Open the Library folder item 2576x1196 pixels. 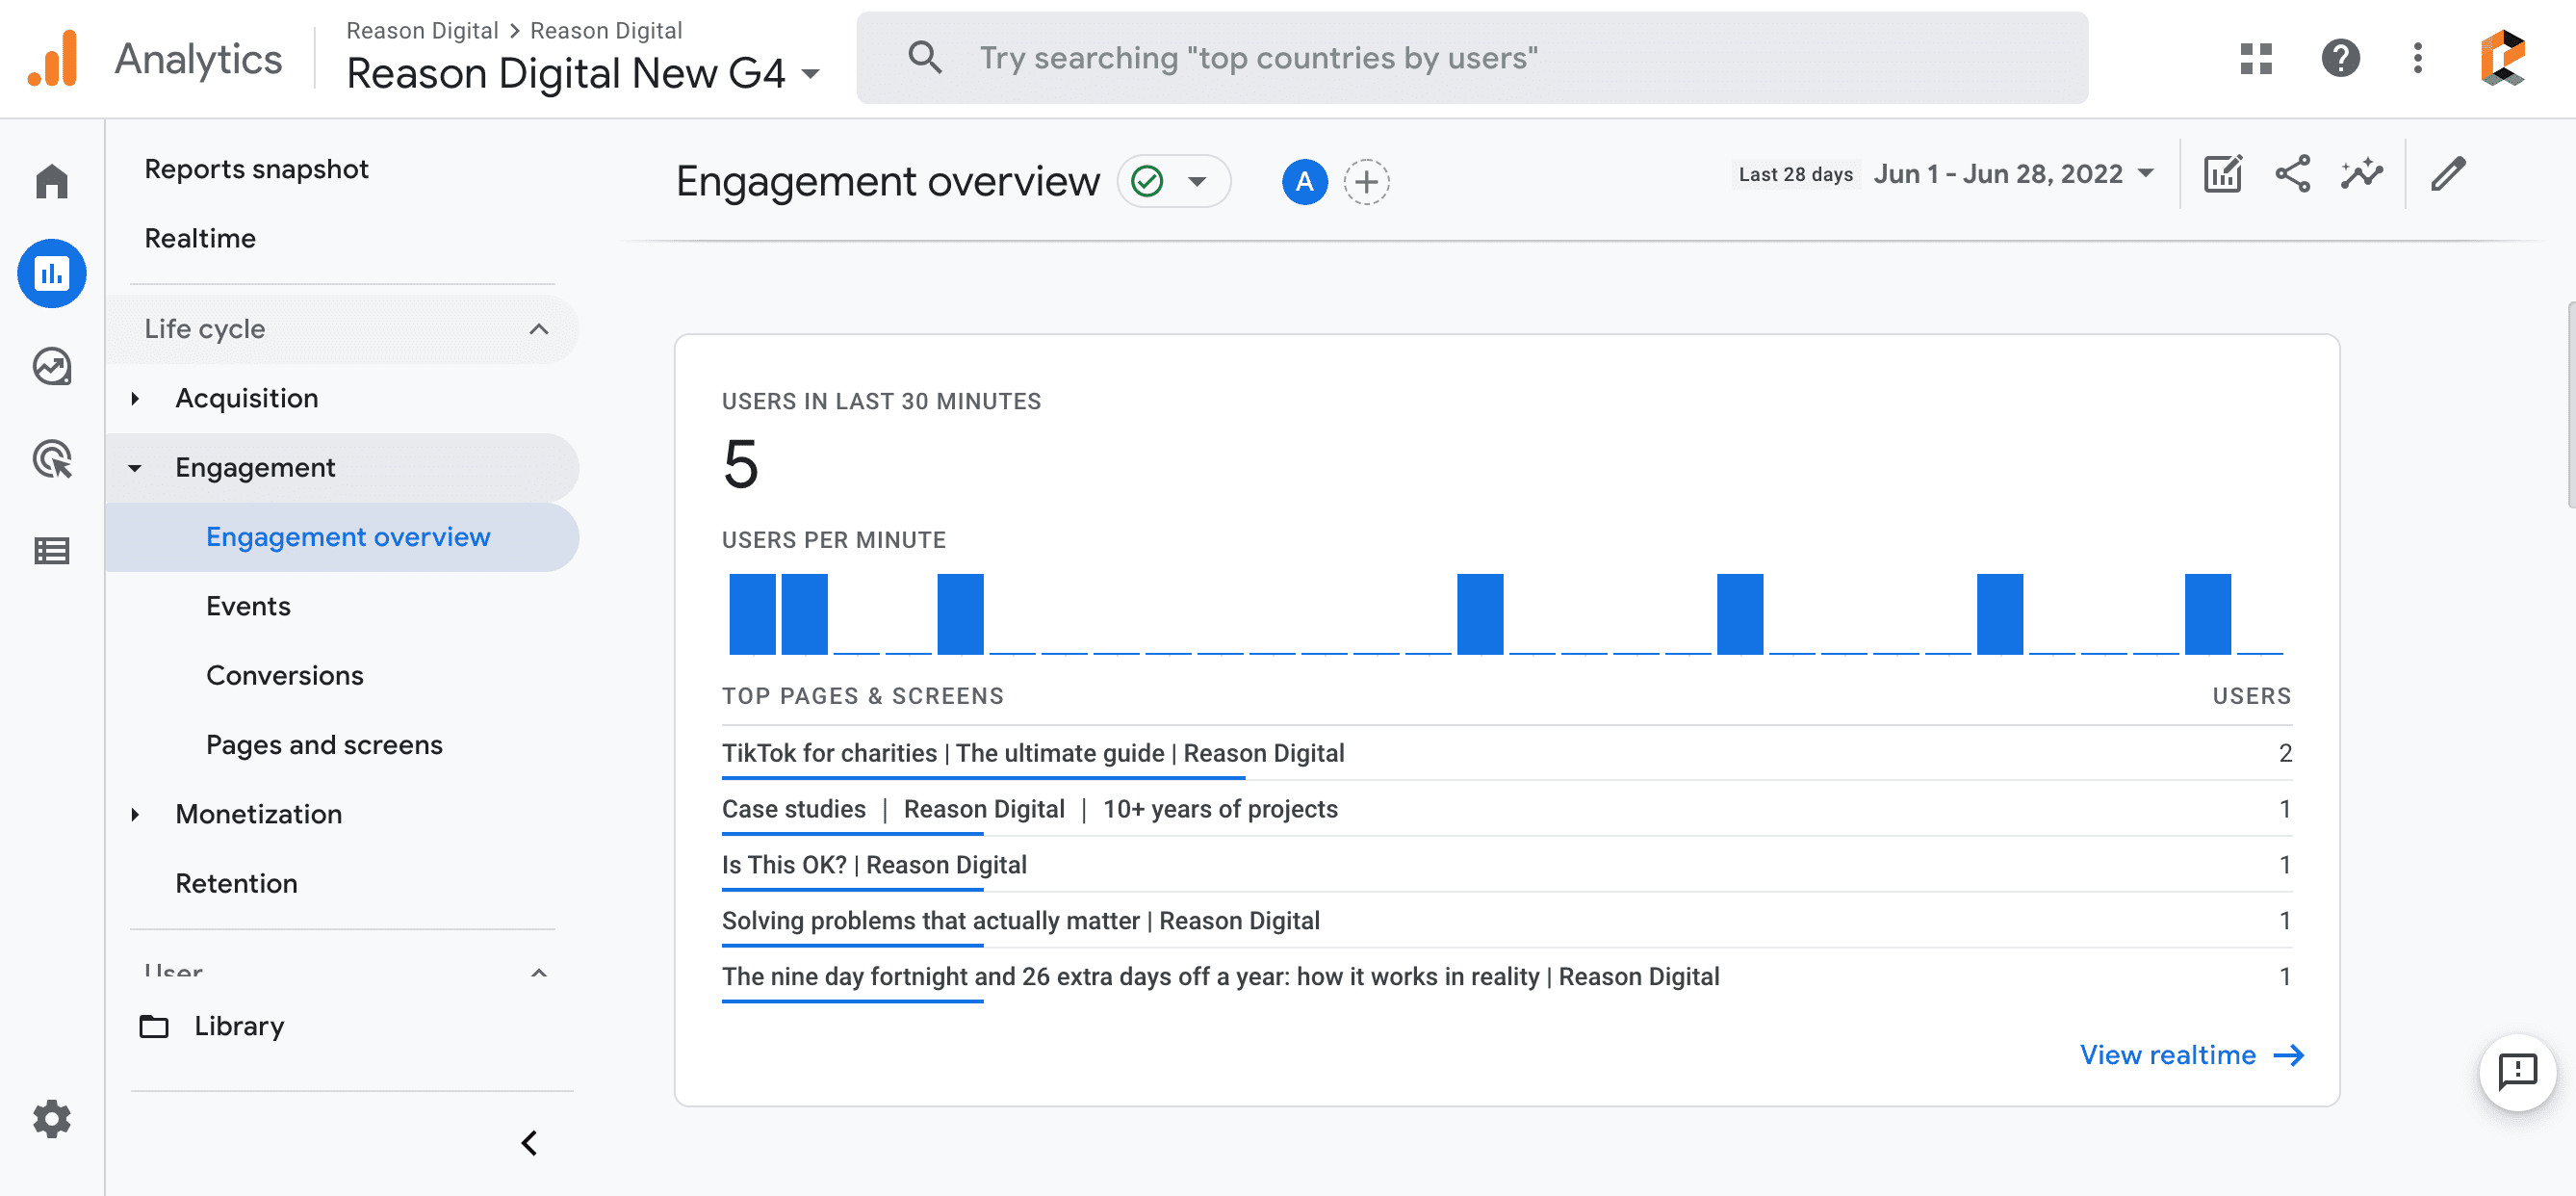point(211,1026)
